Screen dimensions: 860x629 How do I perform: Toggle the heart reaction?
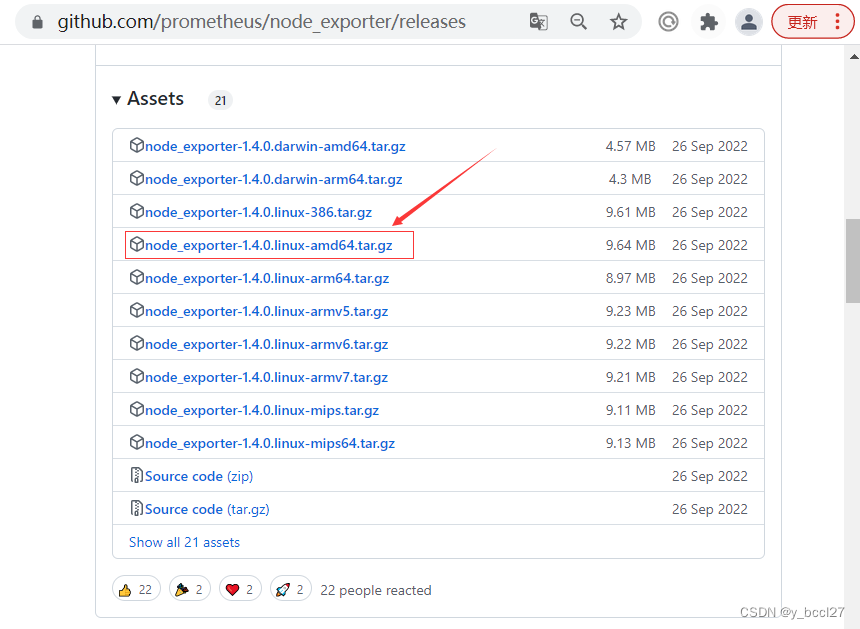(240, 590)
